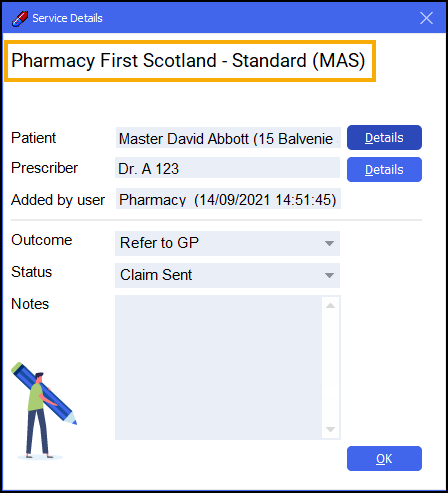Image resolution: width=448 pixels, height=493 pixels.
Task: Expand the Outcome dropdown arrow
Action: pyautogui.click(x=329, y=243)
